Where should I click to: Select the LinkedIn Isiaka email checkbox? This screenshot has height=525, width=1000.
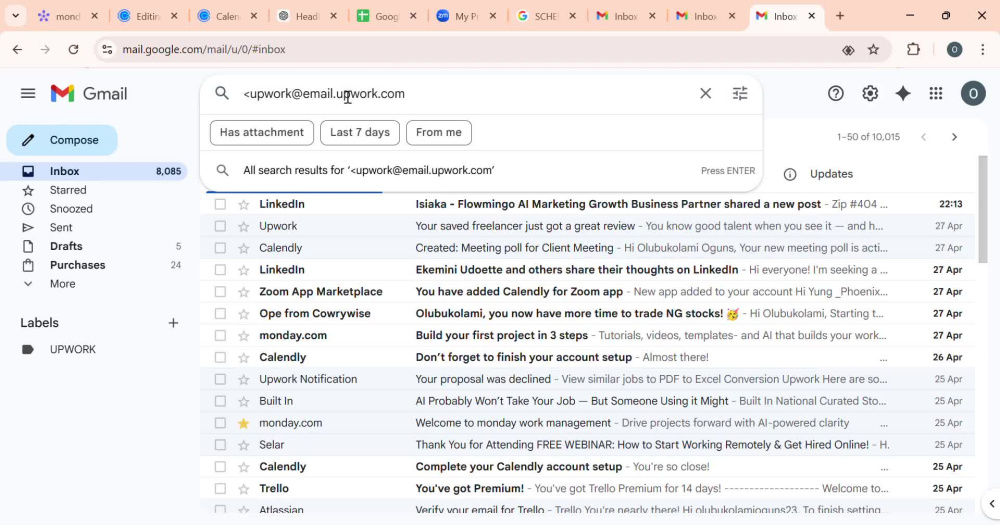(220, 204)
